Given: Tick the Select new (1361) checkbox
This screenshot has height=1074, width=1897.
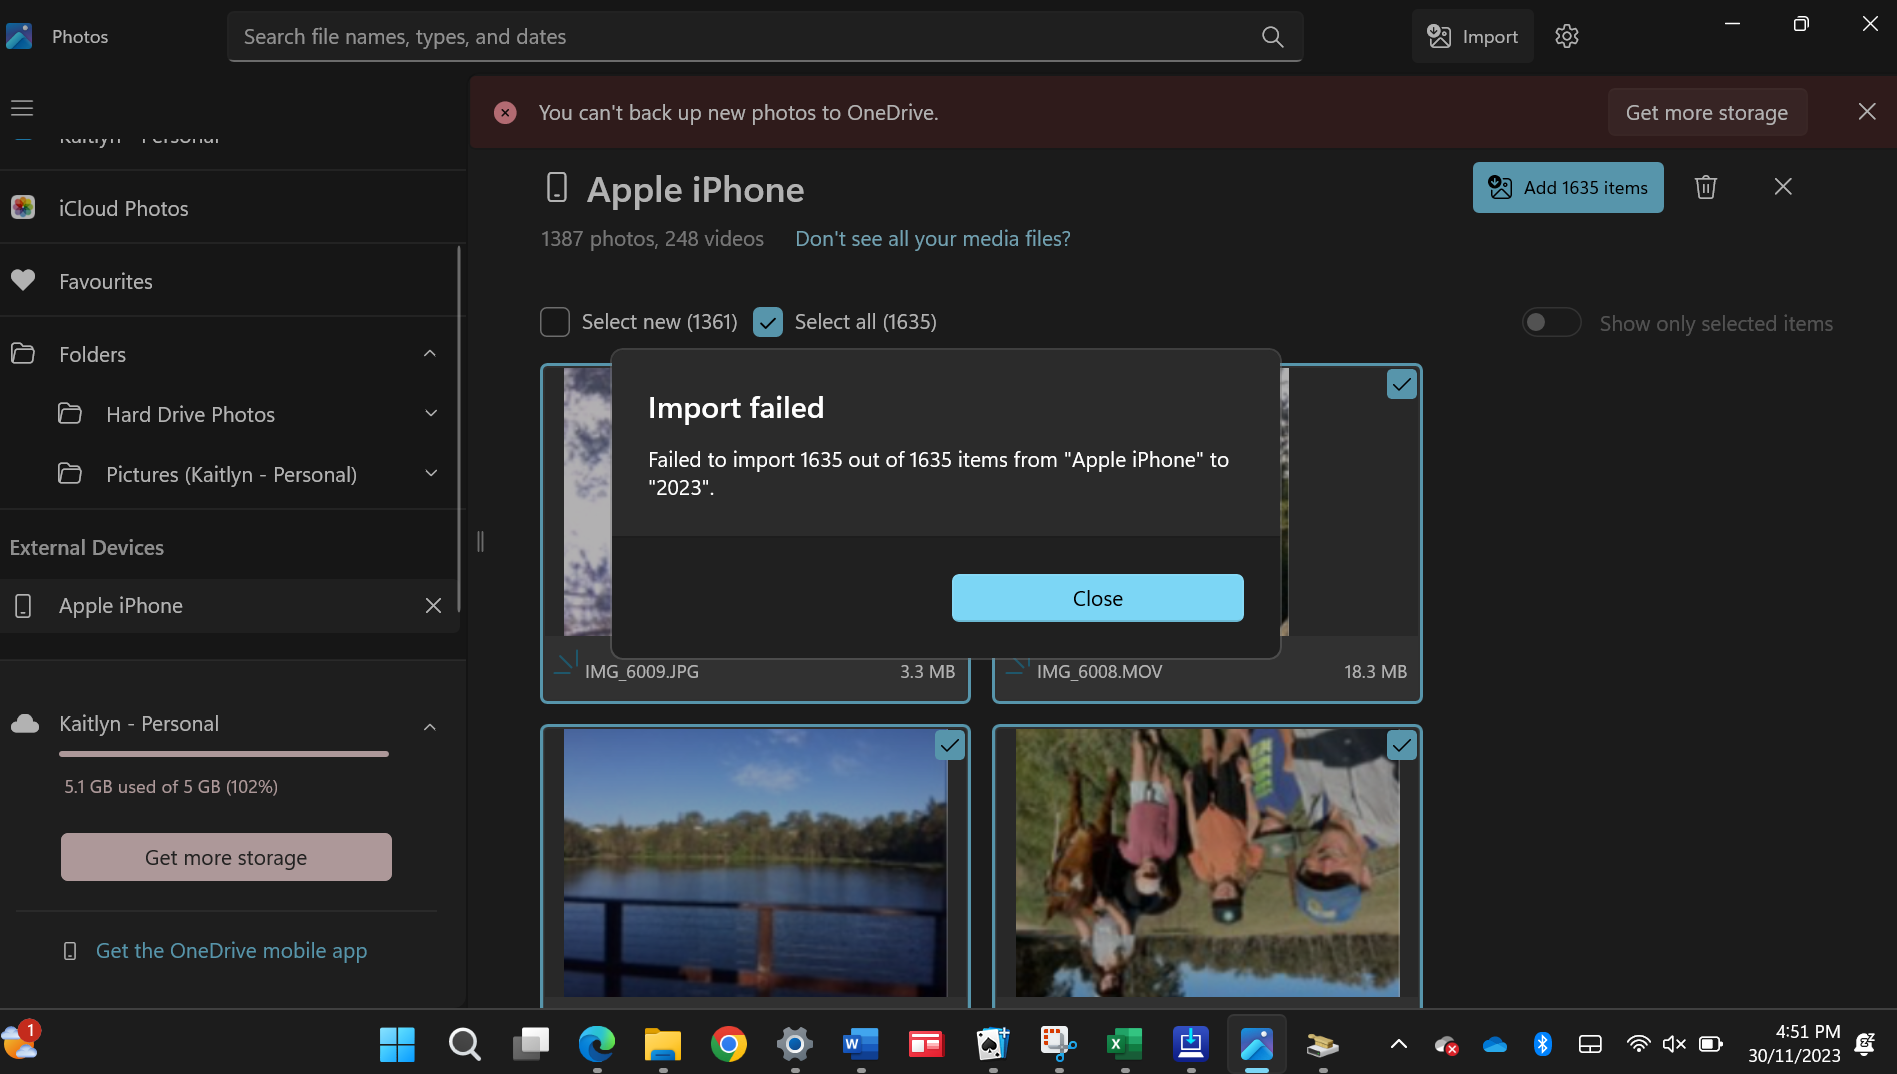Looking at the screenshot, I should coord(555,322).
